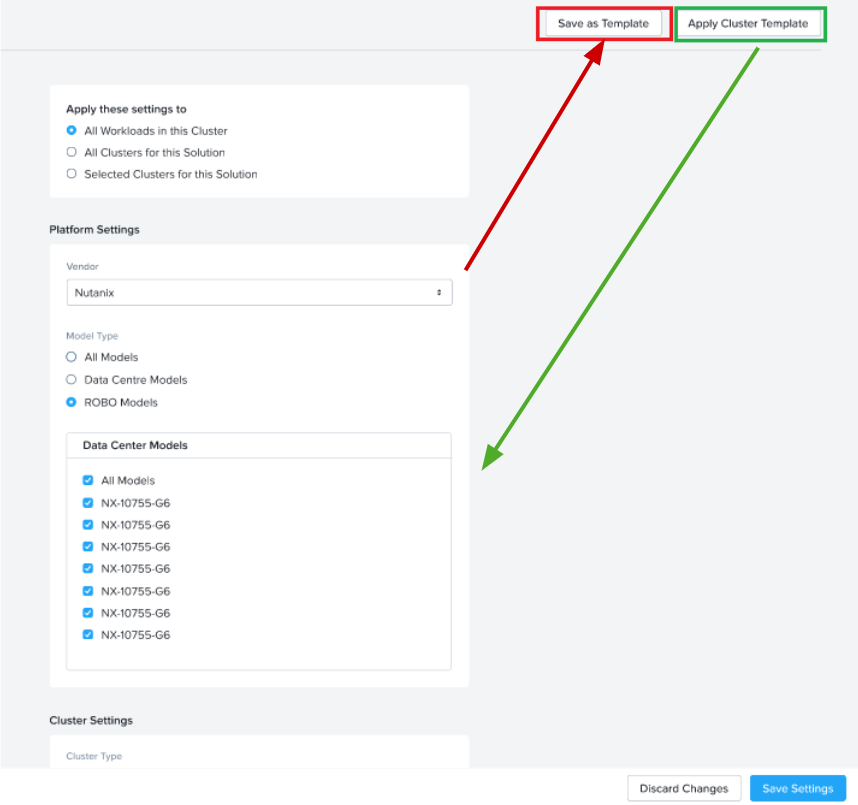
Task: Toggle the All Models checkbox in Data Center Models
Action: tap(88, 480)
